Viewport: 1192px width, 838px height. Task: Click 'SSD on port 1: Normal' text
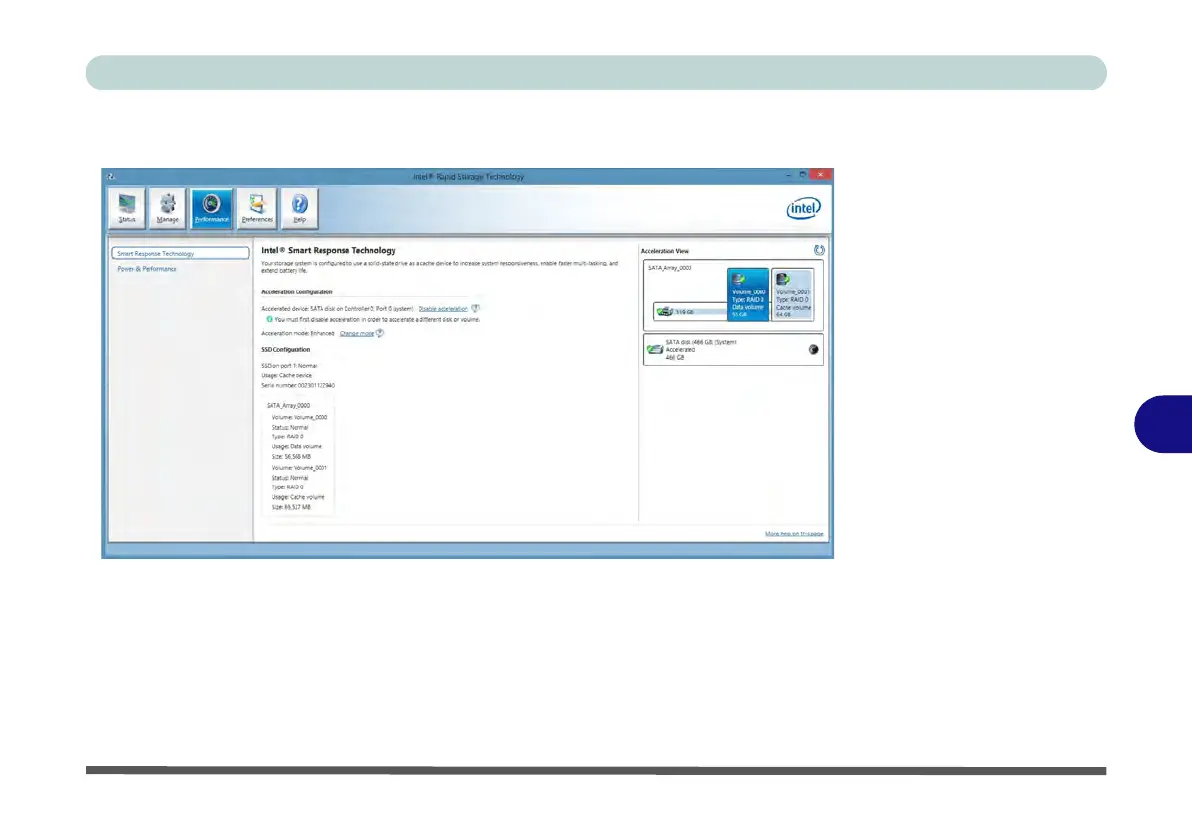pos(289,366)
